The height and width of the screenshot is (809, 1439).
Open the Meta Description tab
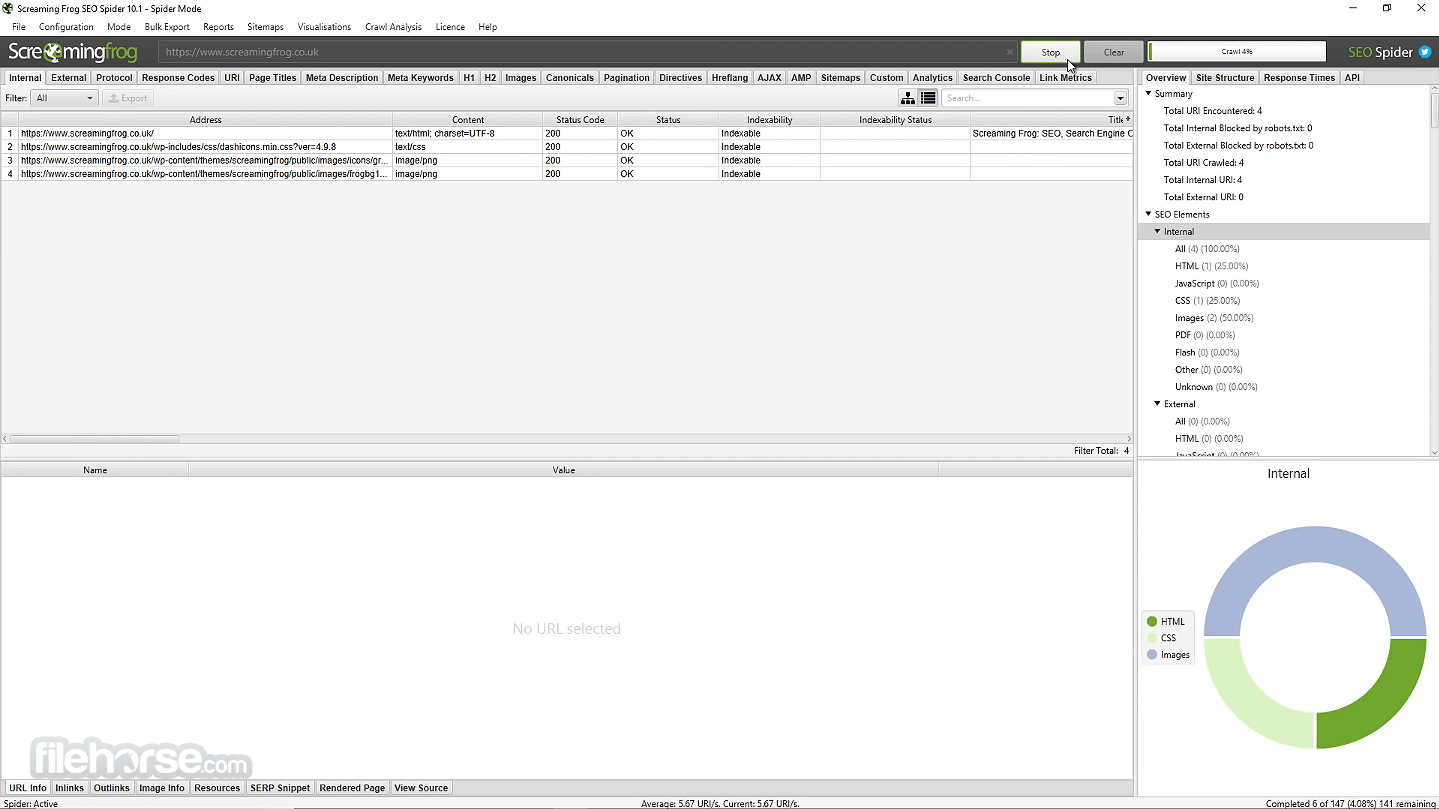pos(342,77)
